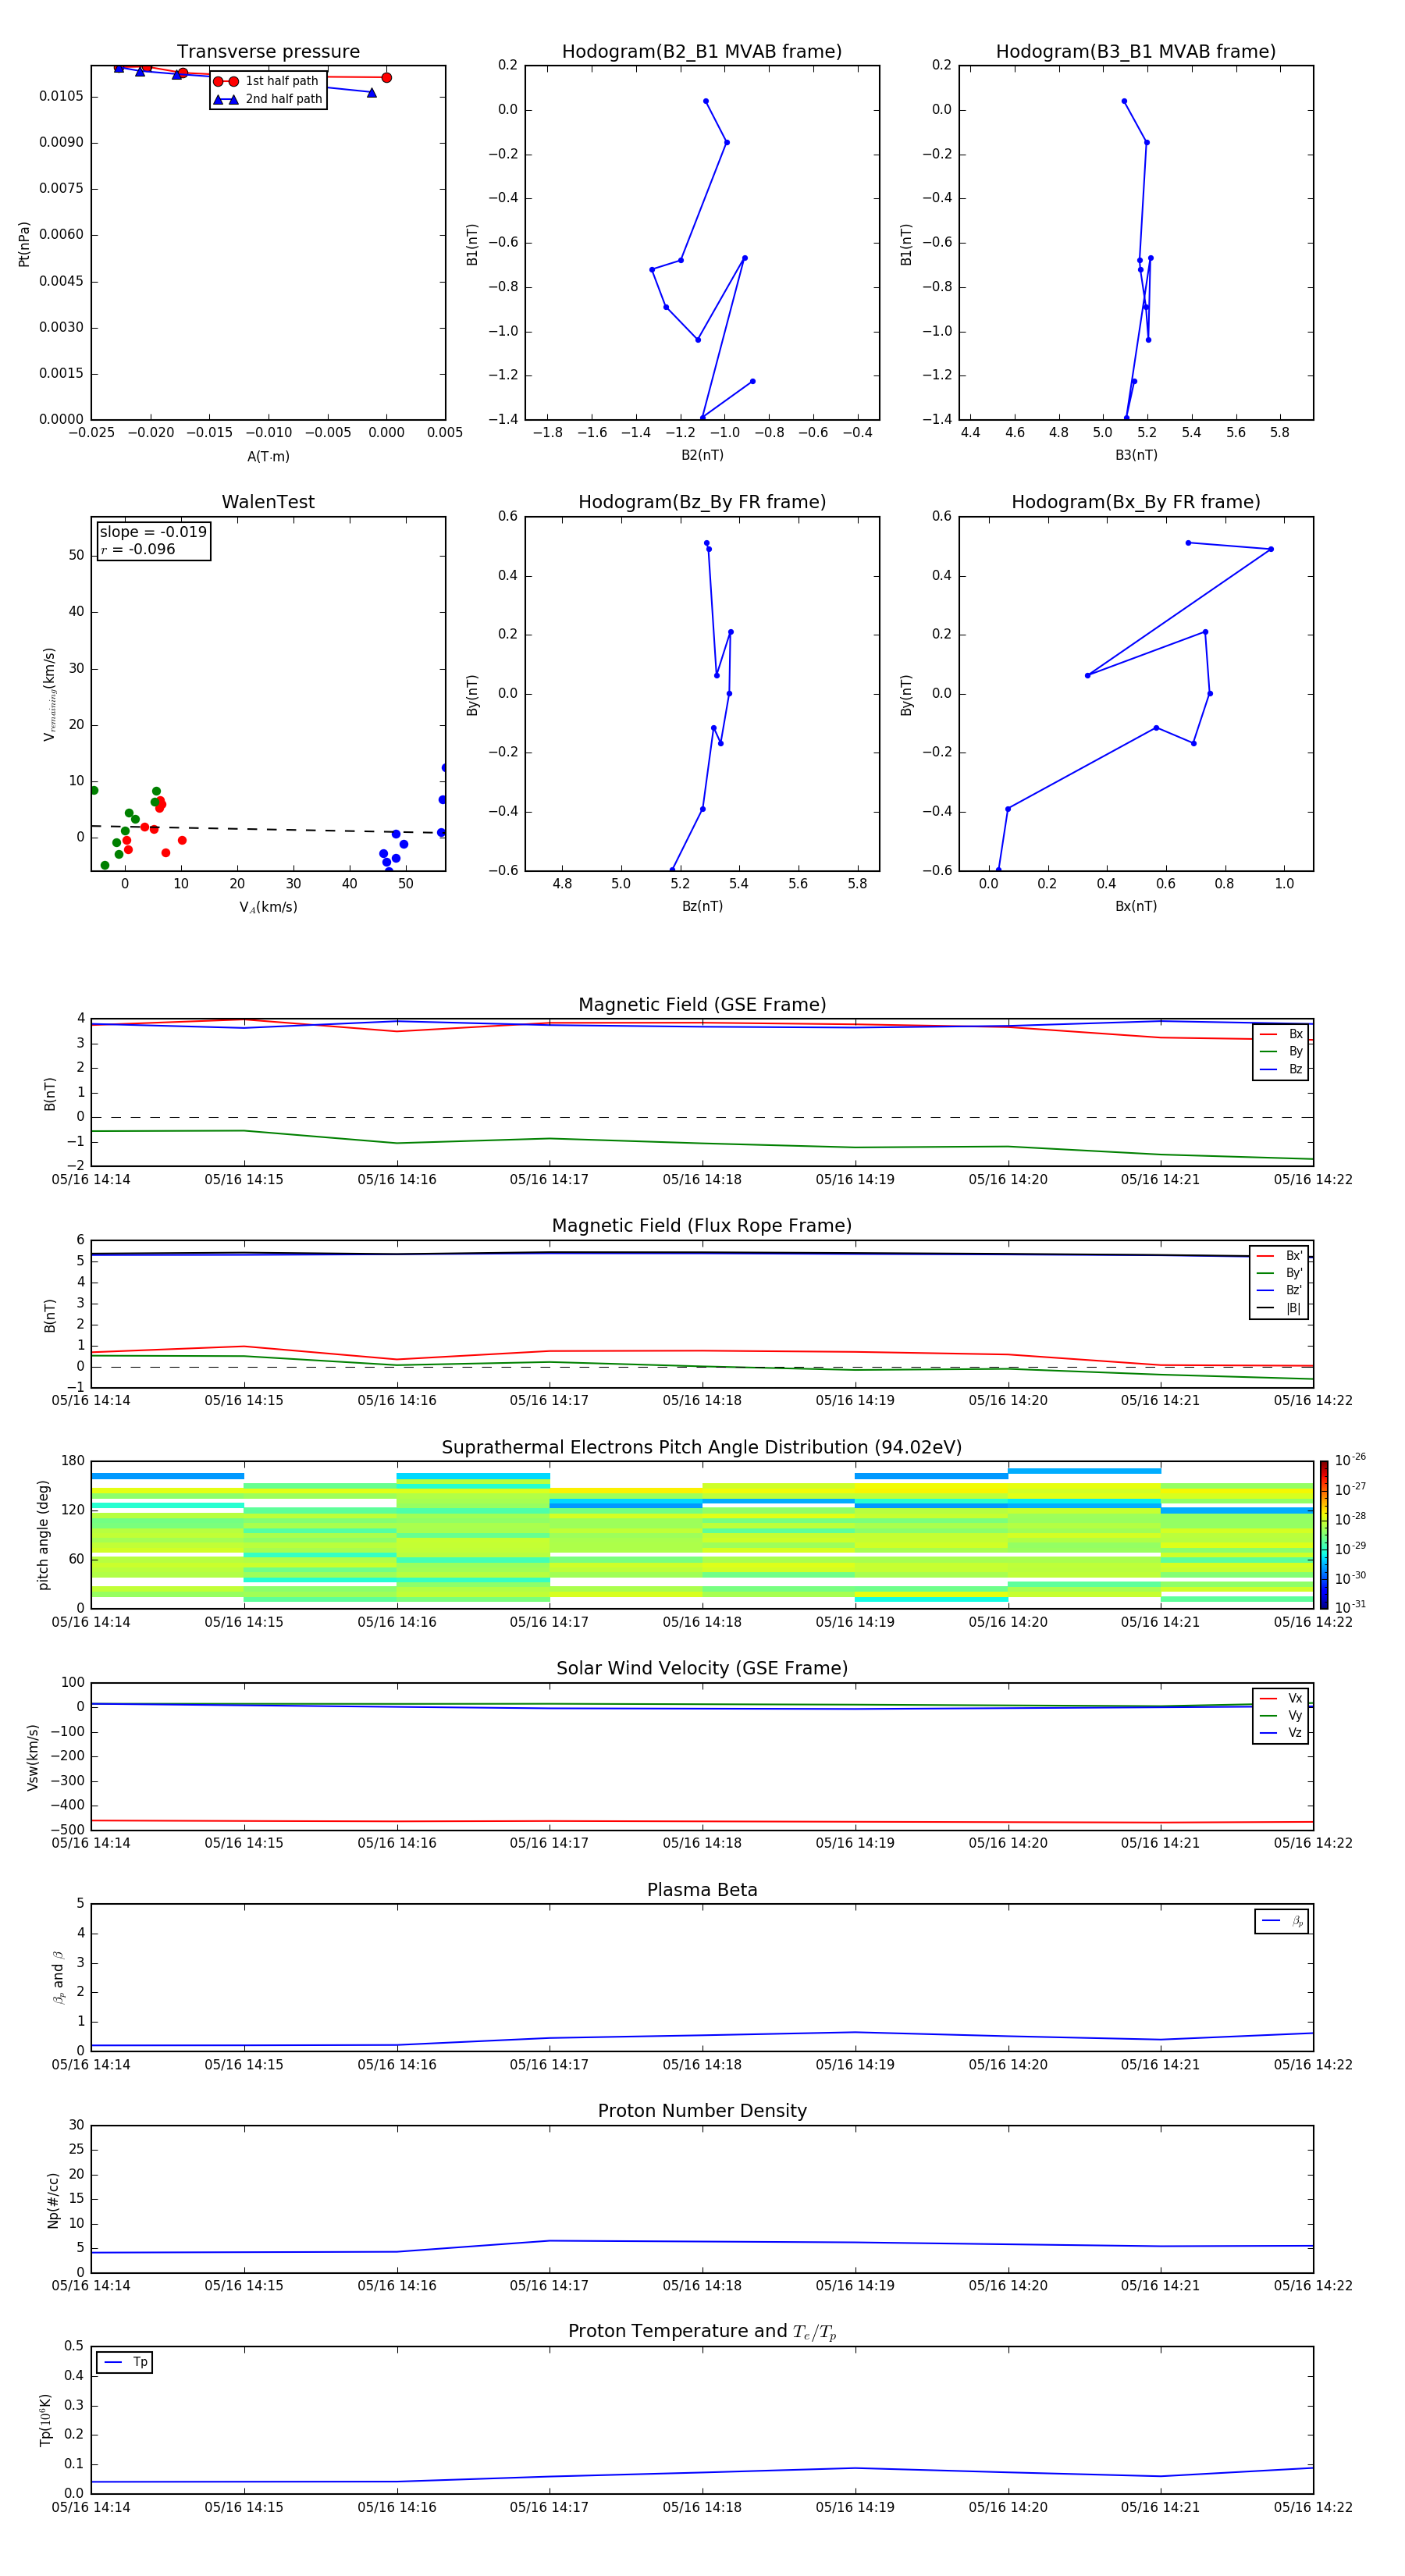Click the 'Pt(nPa)' y-axis label
The width and height of the screenshot is (1405, 2576).
(x=24, y=243)
